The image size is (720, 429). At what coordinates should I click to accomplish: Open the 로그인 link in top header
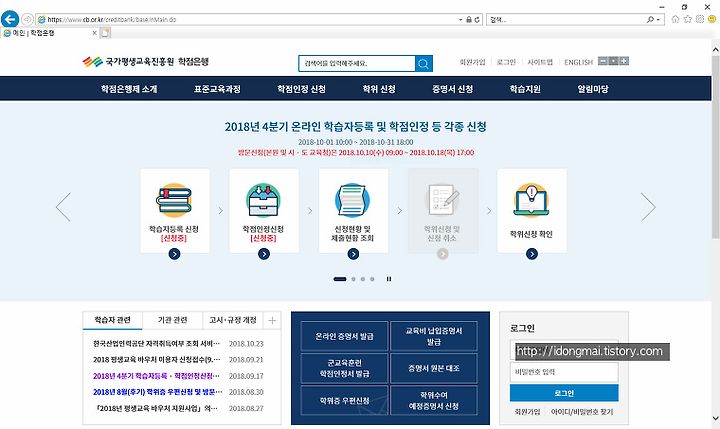tap(506, 62)
